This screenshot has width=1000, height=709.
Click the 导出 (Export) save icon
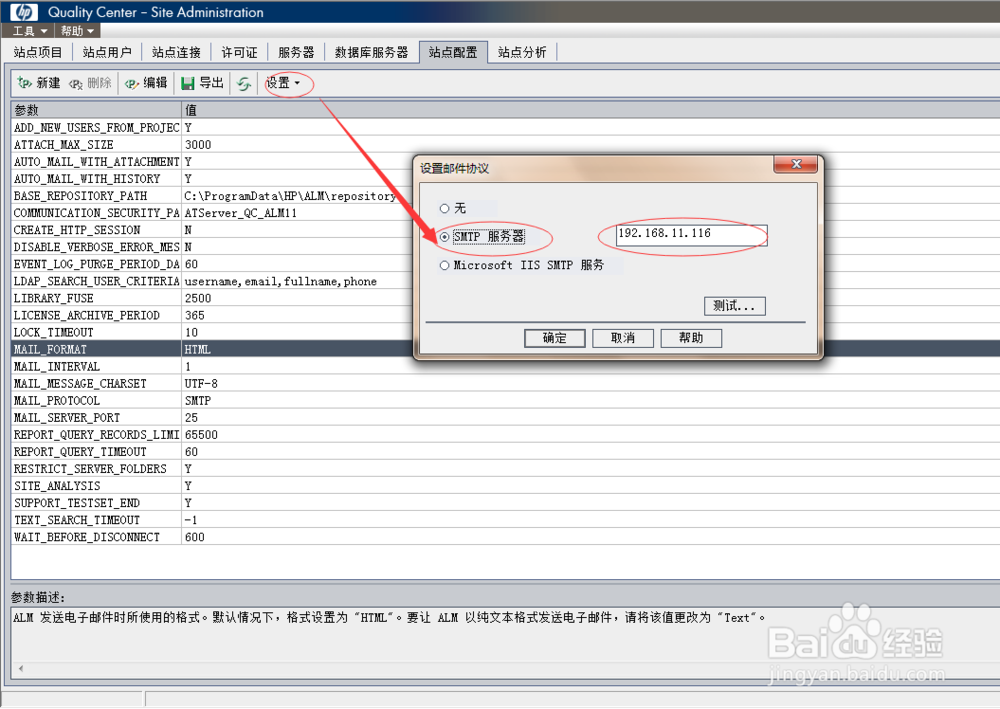coord(188,84)
